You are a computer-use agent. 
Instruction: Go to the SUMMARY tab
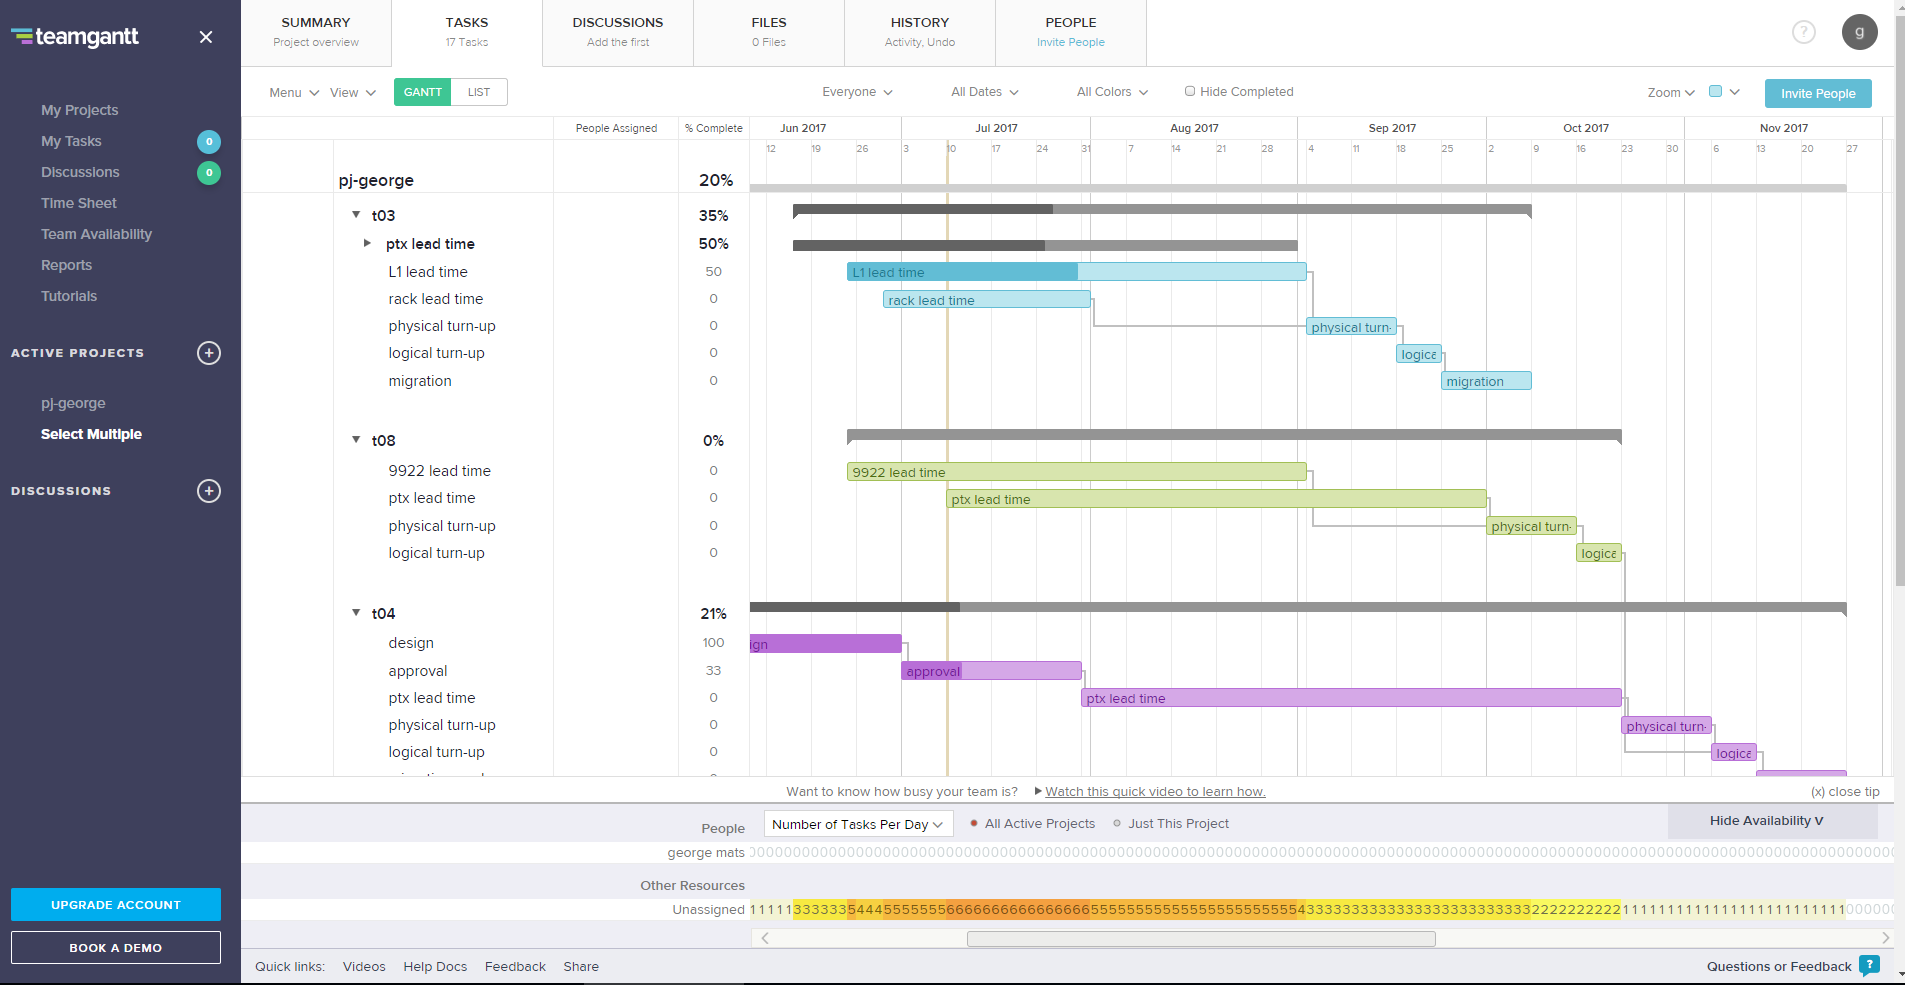tap(316, 32)
